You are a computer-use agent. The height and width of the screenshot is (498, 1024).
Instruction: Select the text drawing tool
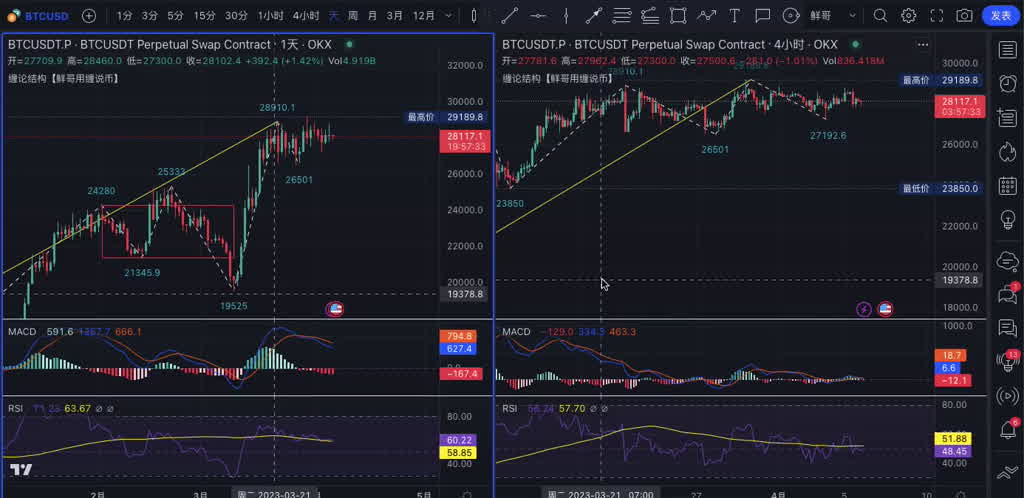click(735, 16)
